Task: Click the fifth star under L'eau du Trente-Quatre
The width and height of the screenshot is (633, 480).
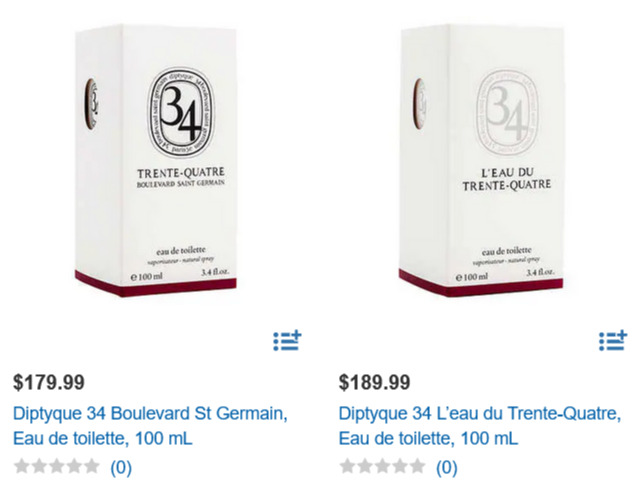Action: pyautogui.click(x=417, y=466)
